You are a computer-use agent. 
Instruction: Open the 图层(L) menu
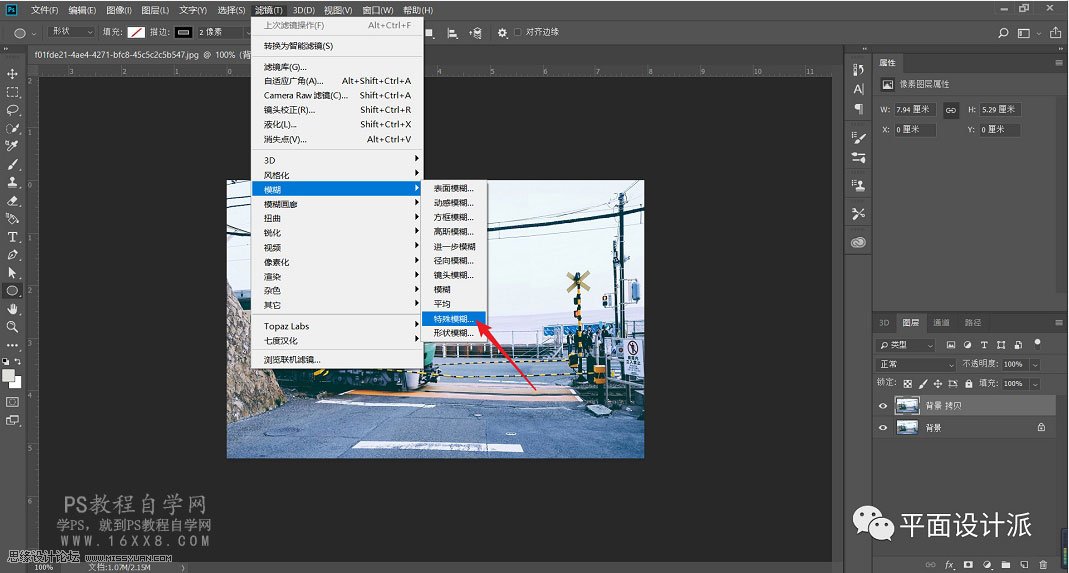pos(155,10)
